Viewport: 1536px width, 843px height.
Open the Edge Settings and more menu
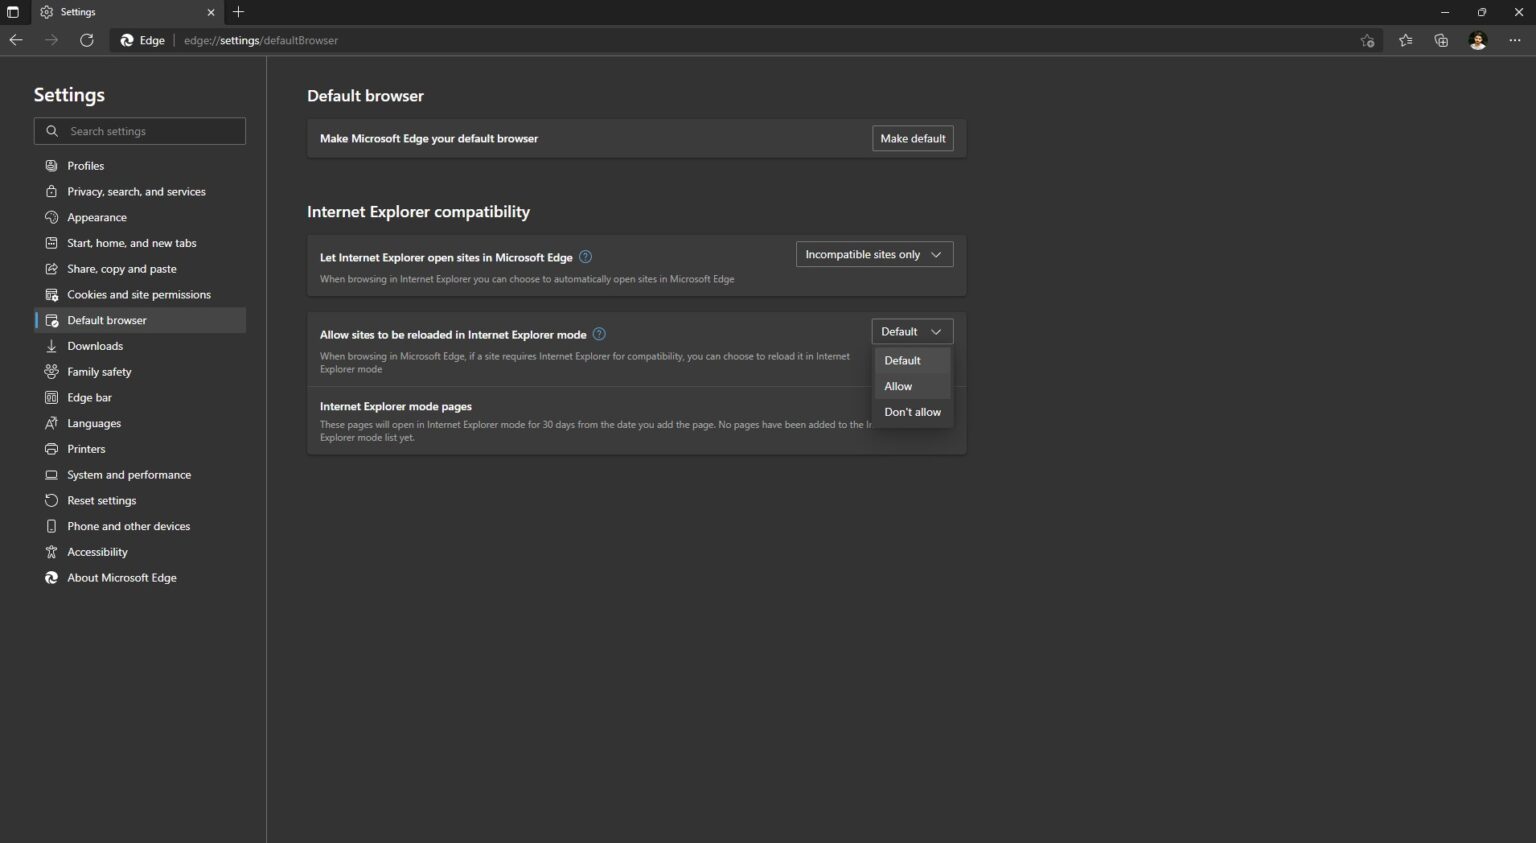pos(1516,40)
